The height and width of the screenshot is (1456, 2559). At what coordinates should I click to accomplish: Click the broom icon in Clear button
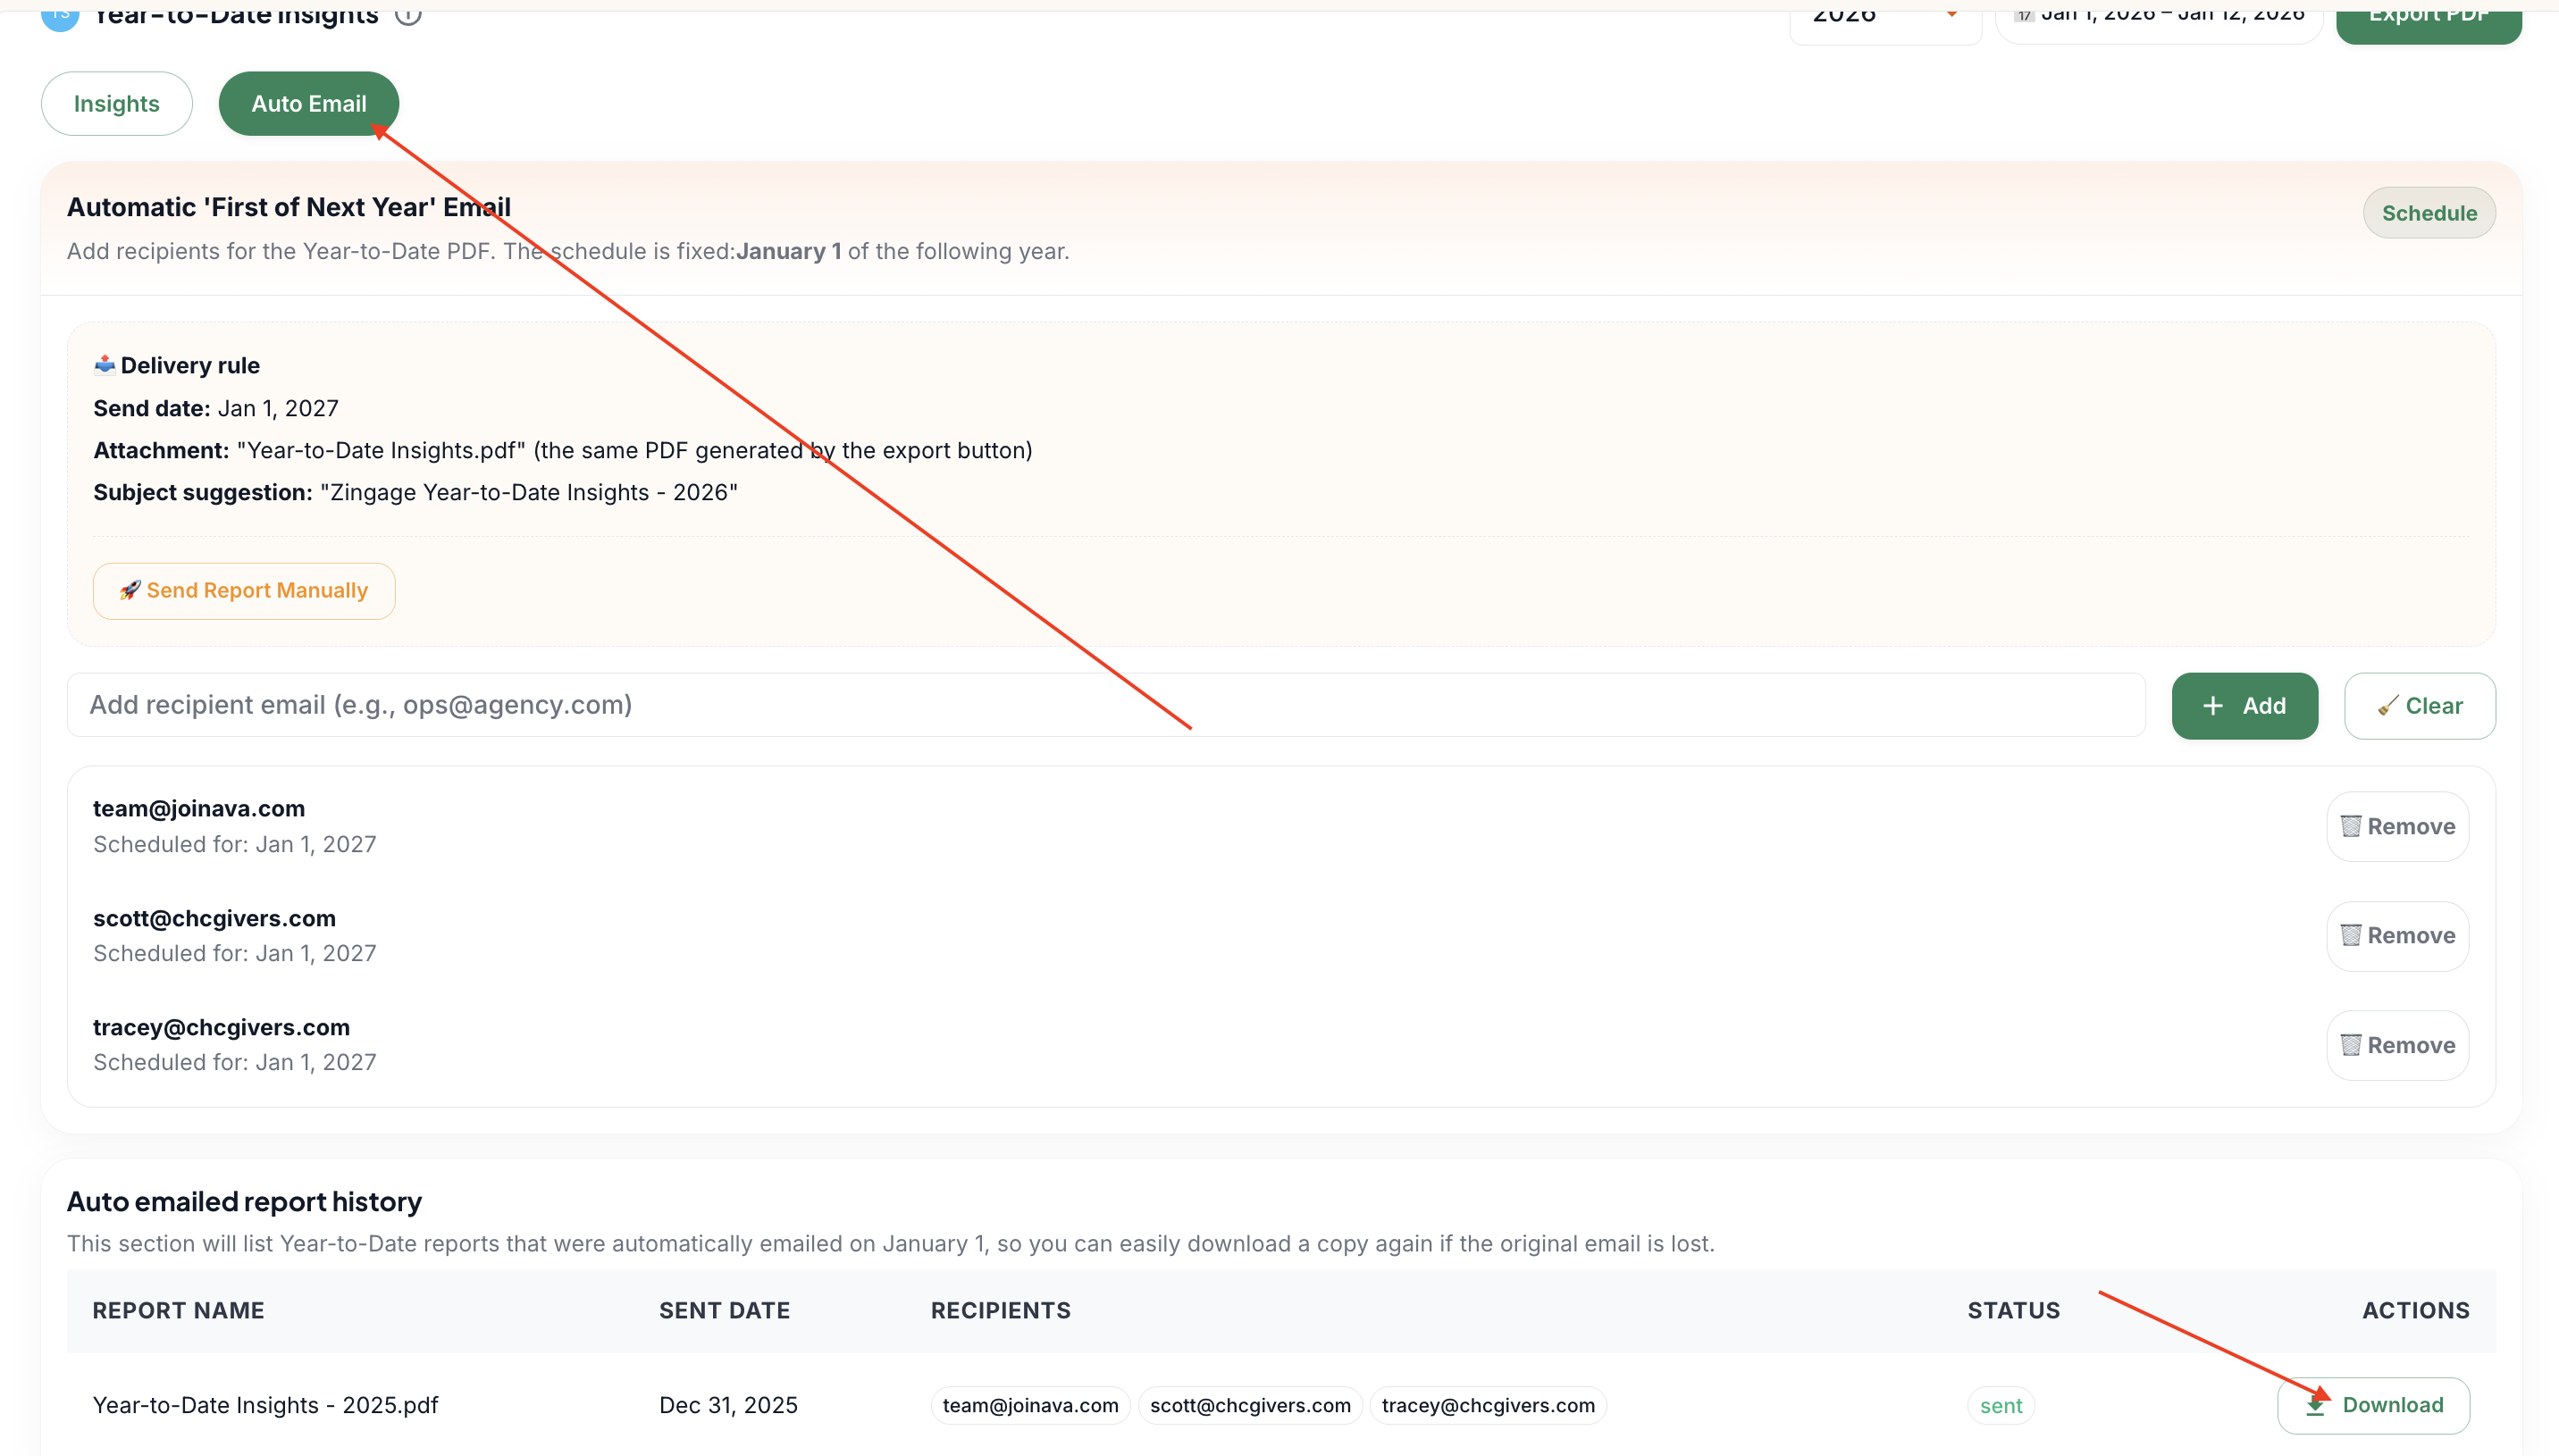tap(2388, 706)
